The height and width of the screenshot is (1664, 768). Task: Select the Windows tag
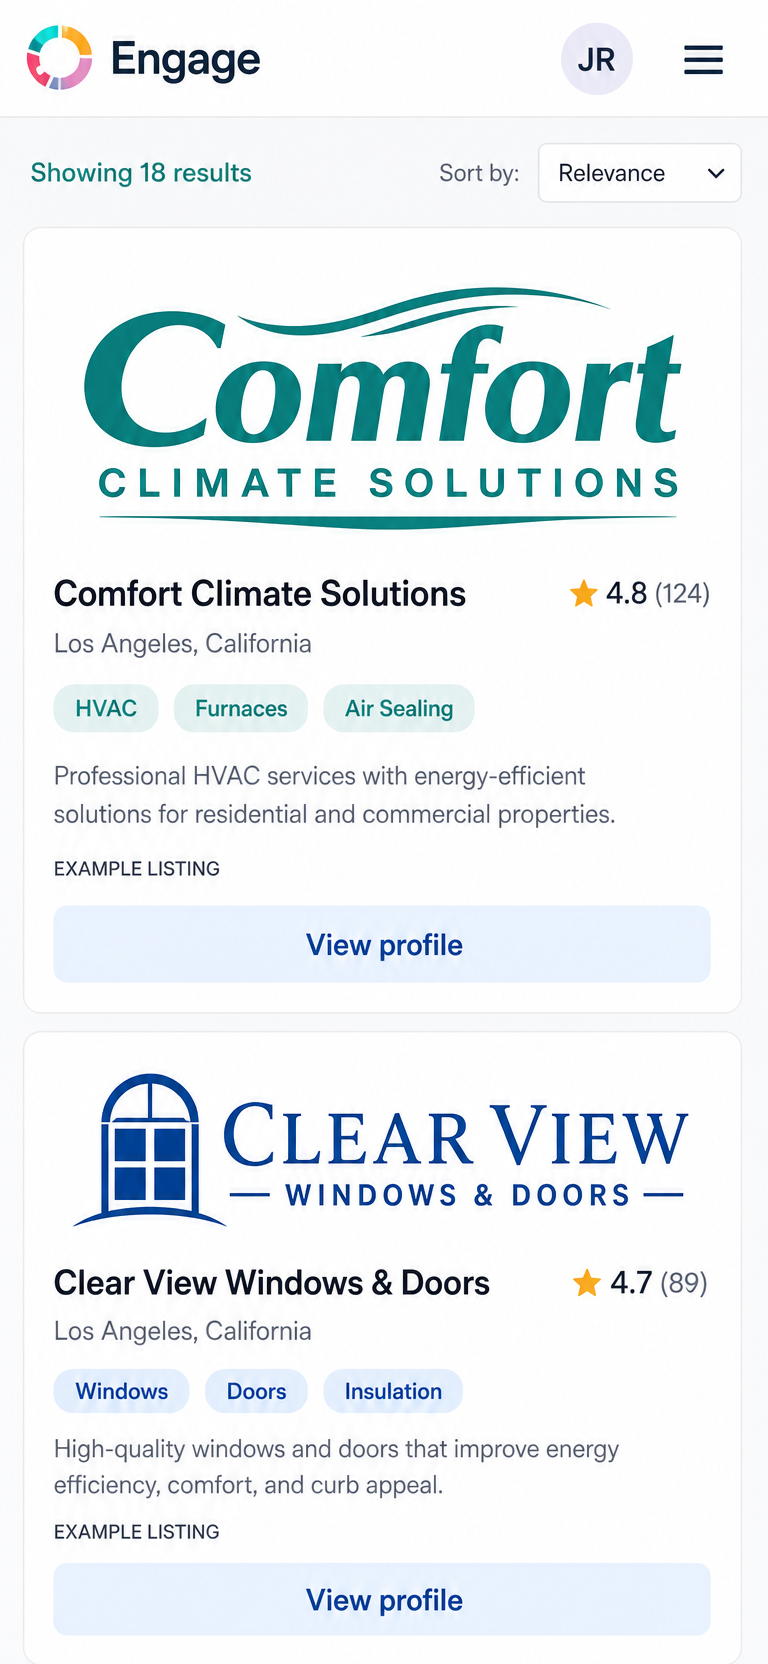click(122, 1391)
